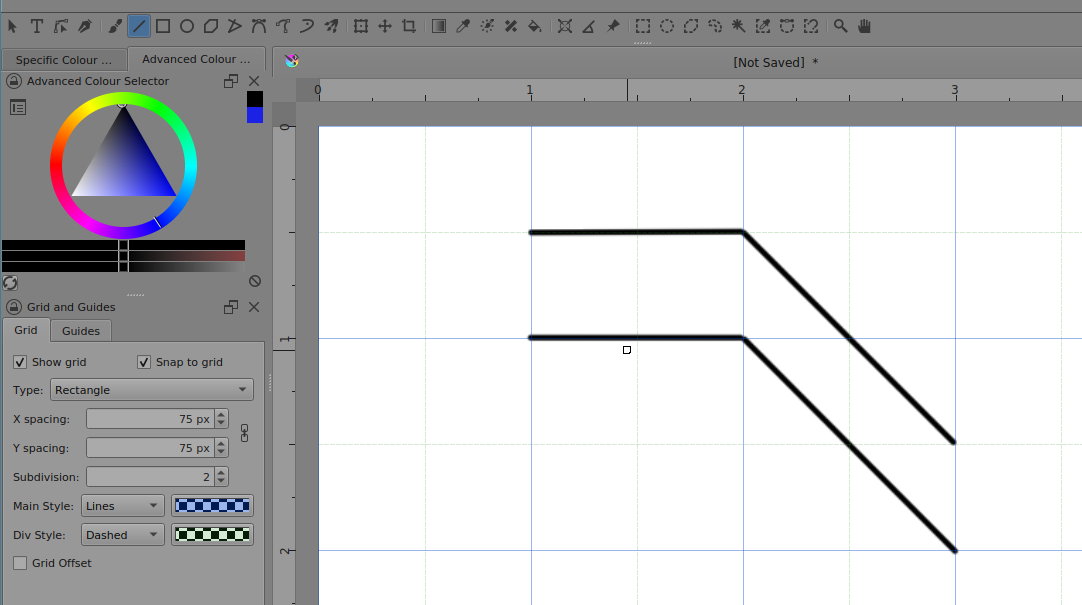1082x605 pixels.
Task: Select the Pan hand tool
Action: click(x=865, y=26)
